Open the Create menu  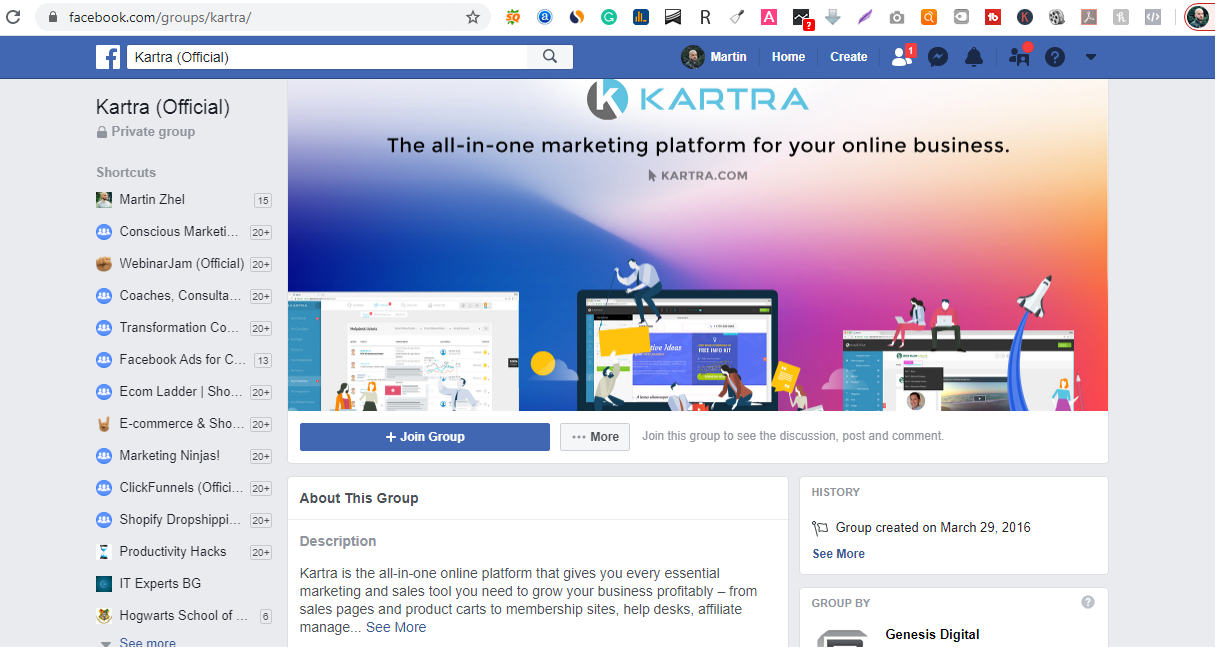click(x=848, y=57)
